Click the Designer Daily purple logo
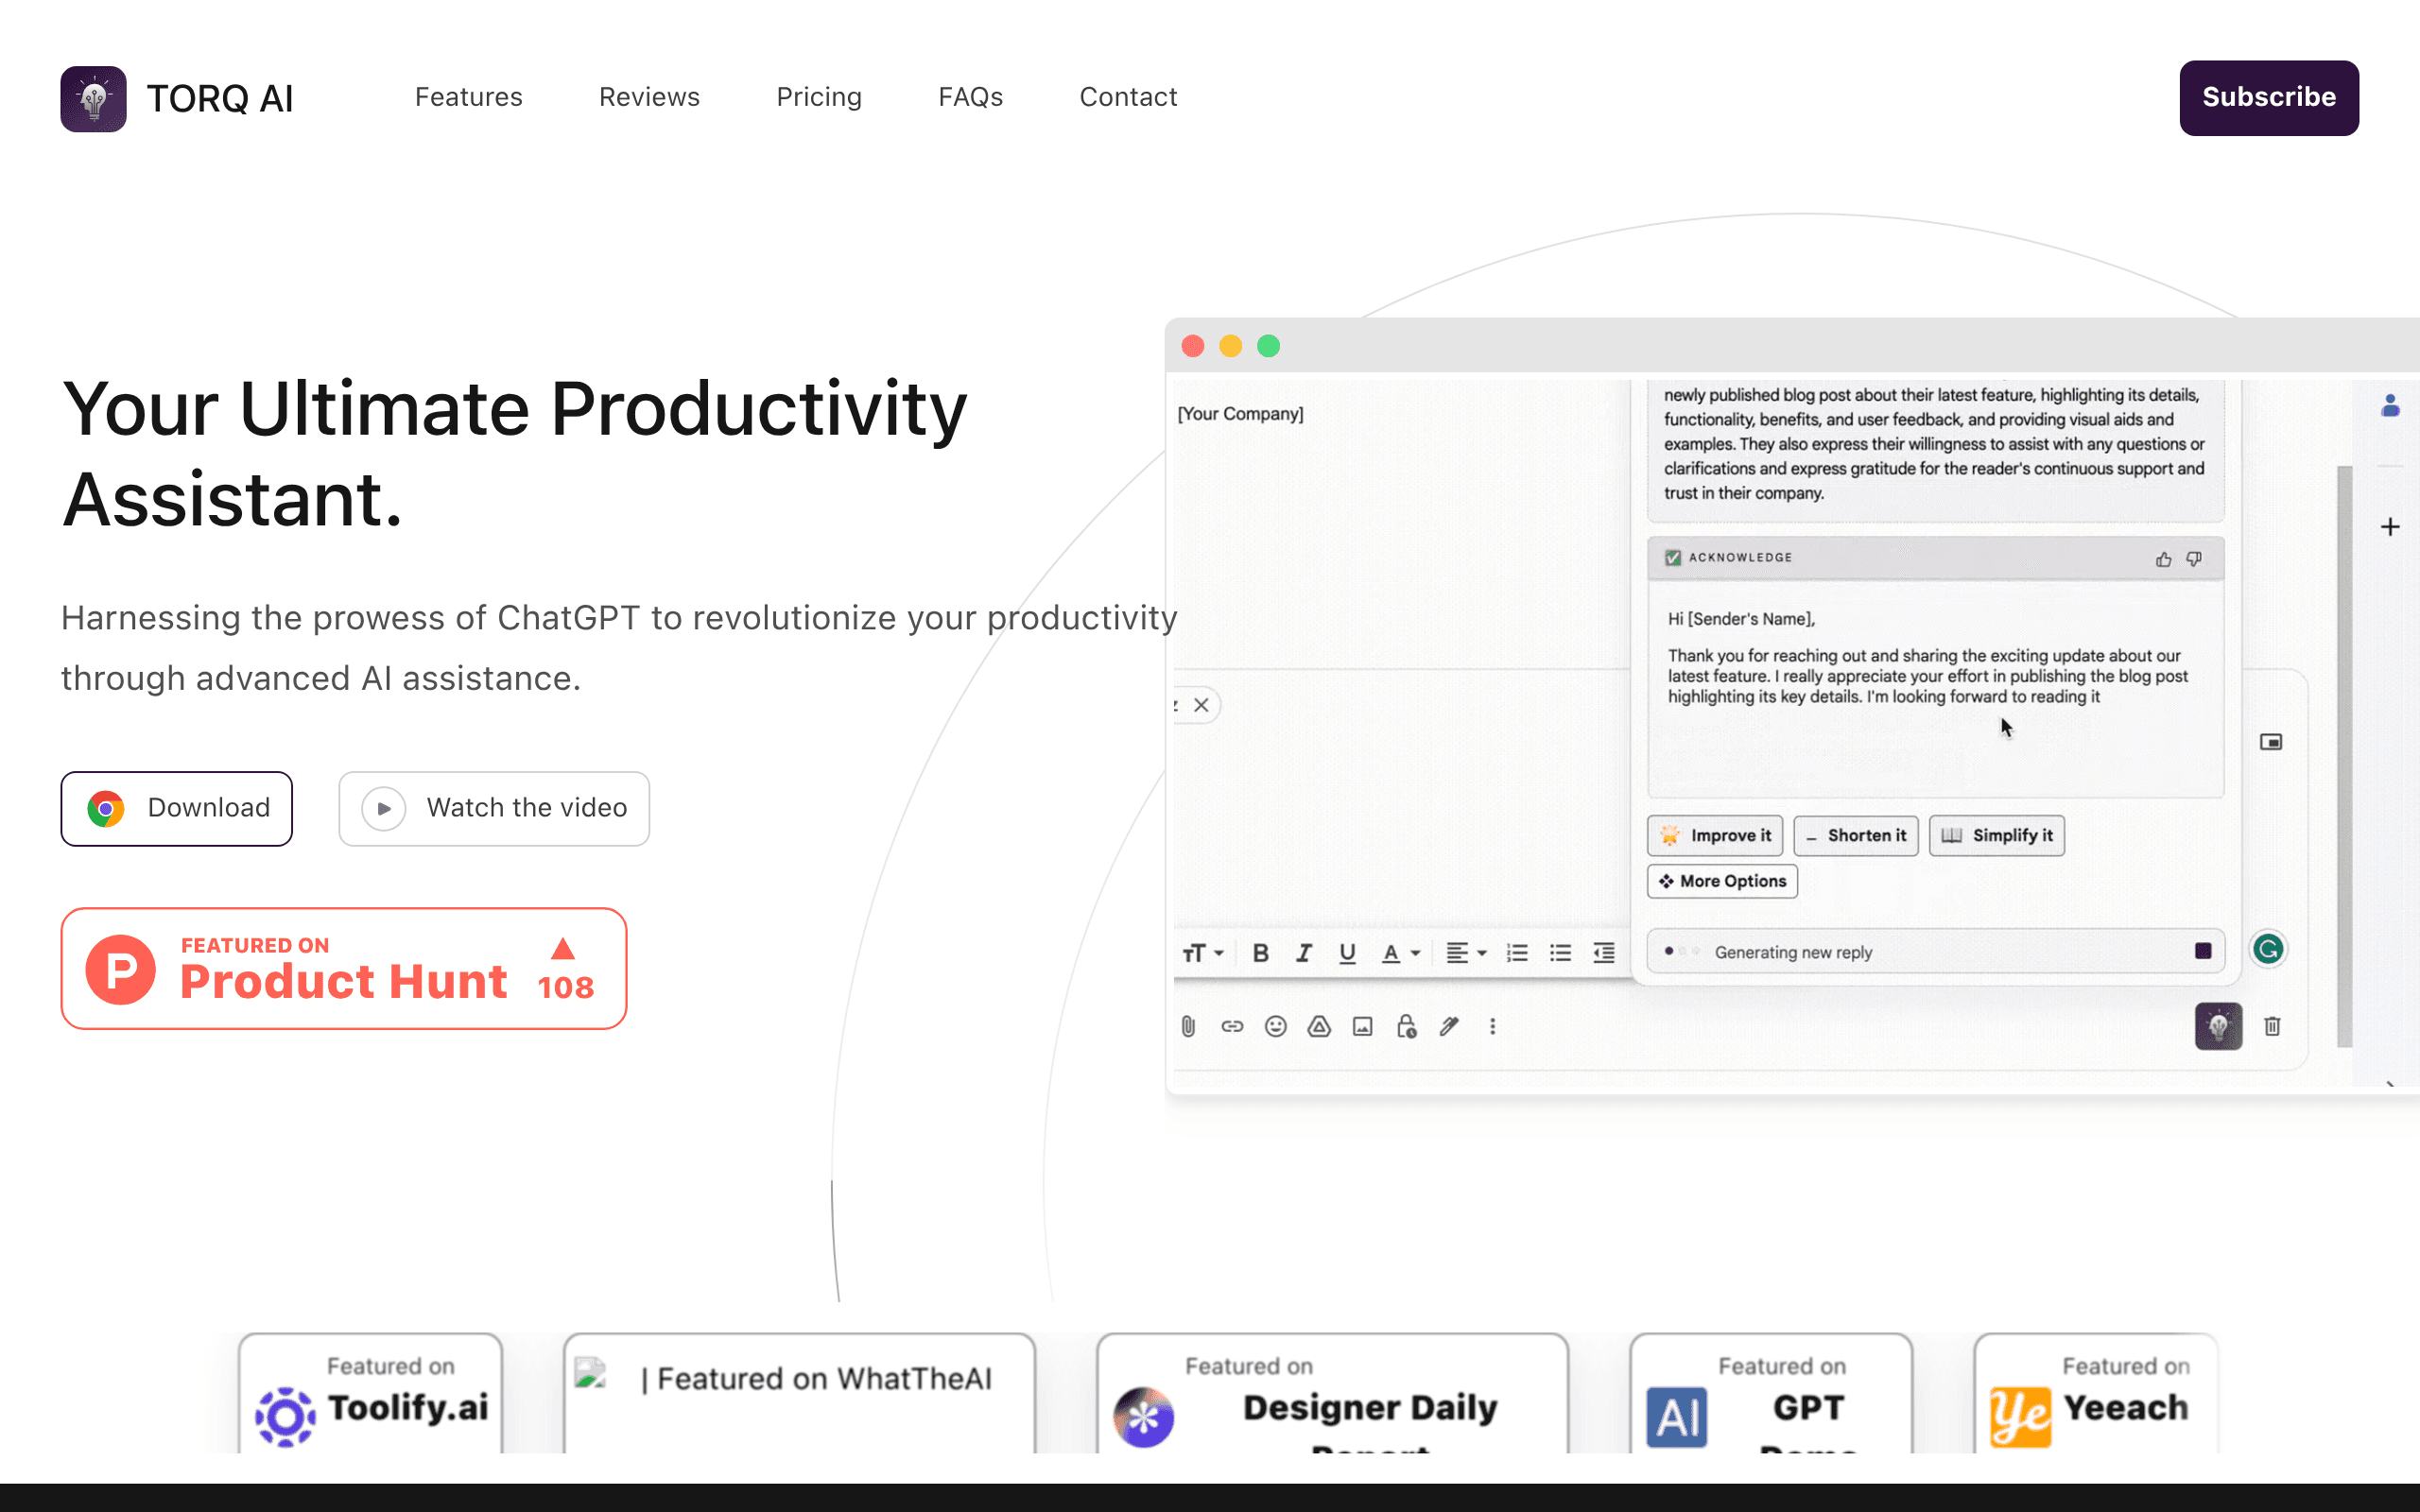The width and height of the screenshot is (2420, 1512). 1143,1416
